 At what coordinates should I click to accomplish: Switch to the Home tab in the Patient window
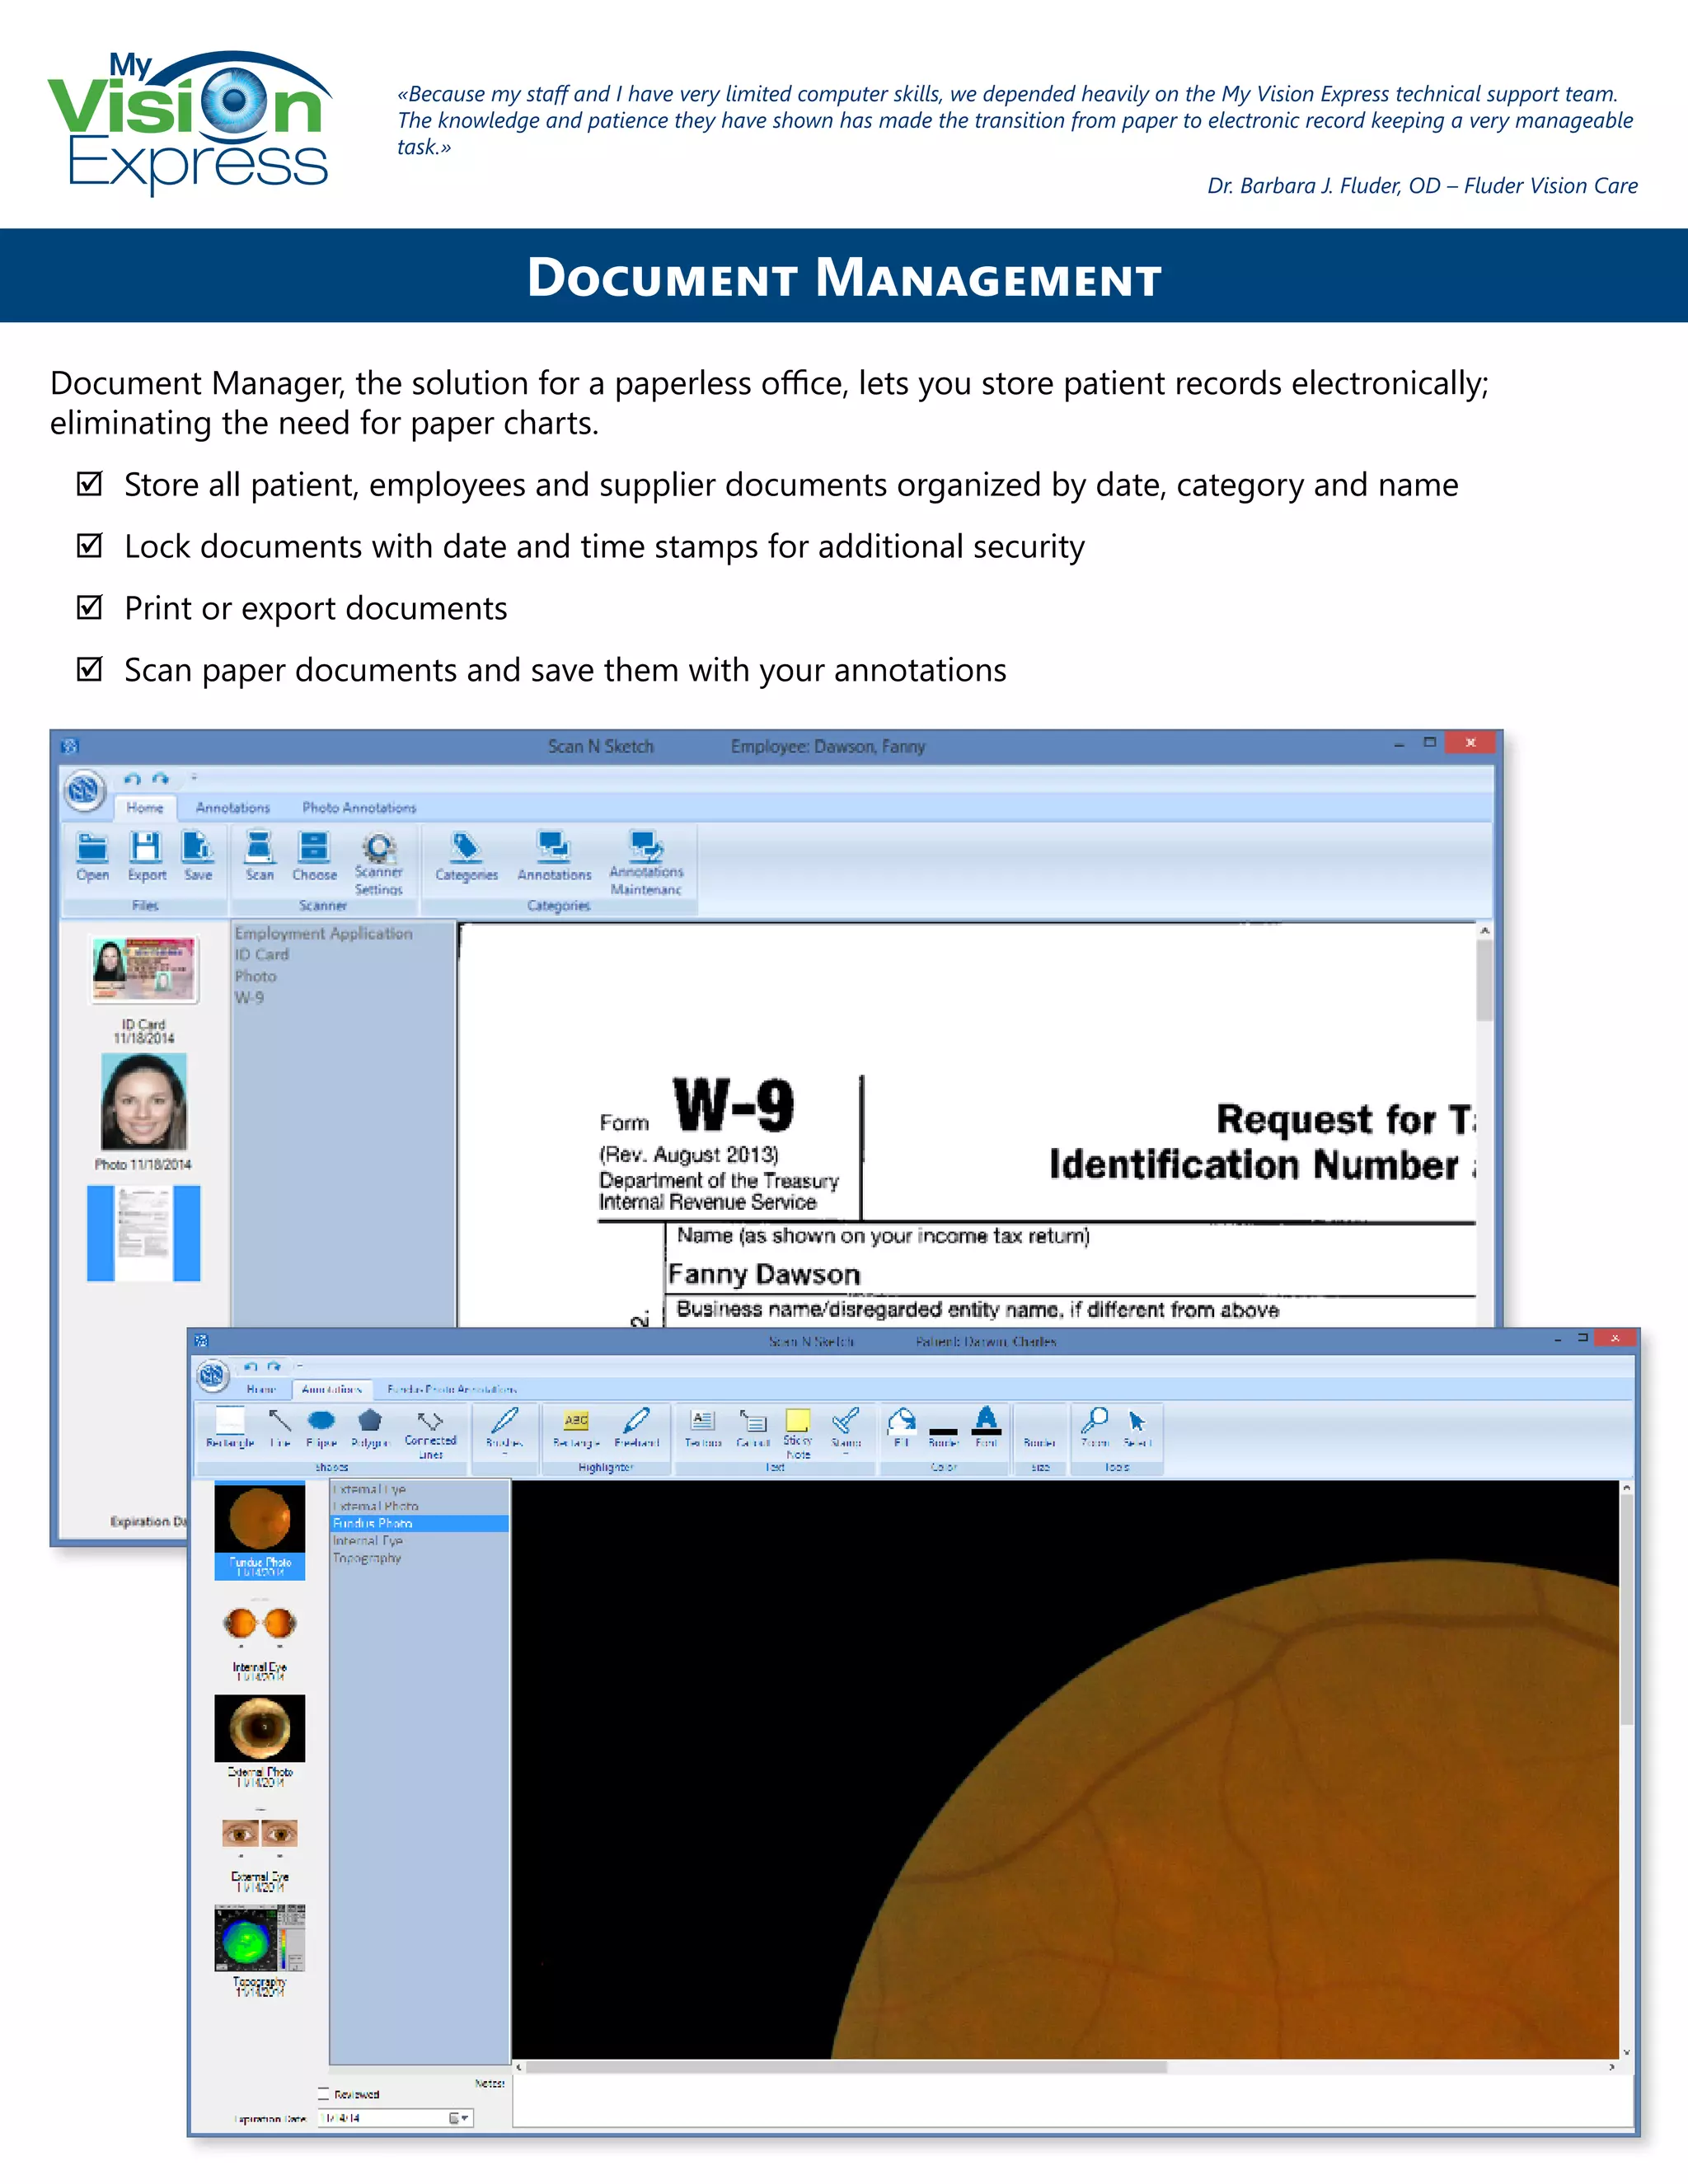coord(261,1389)
